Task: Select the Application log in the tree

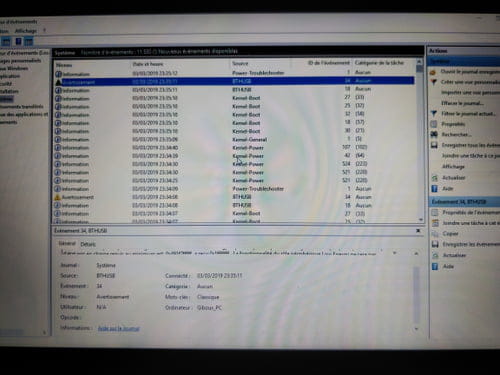Action: [10, 76]
